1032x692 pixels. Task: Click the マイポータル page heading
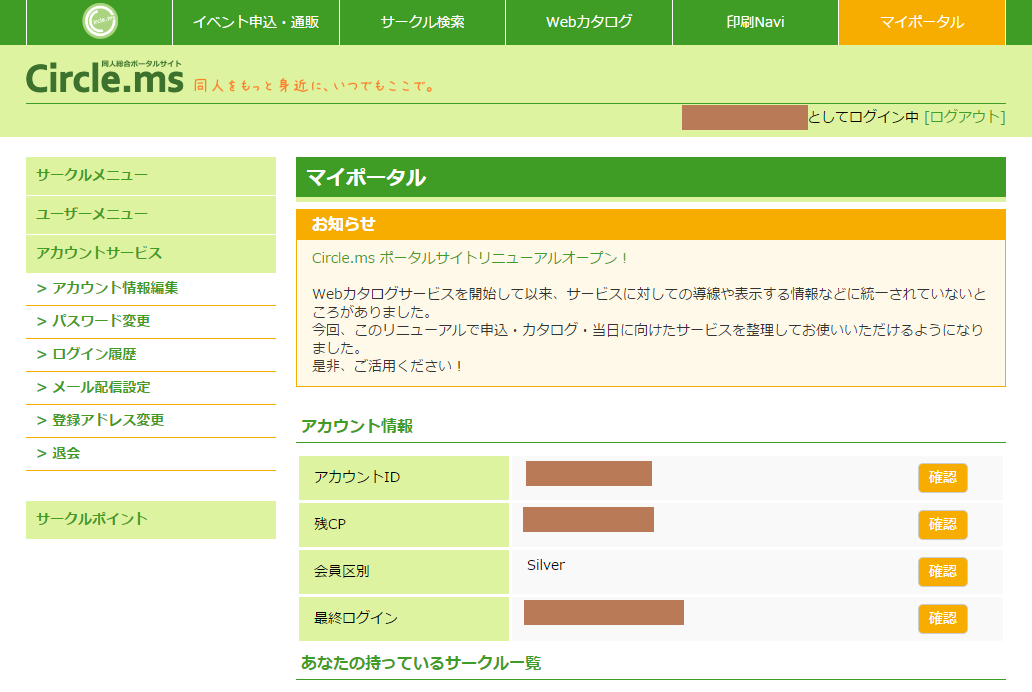651,177
